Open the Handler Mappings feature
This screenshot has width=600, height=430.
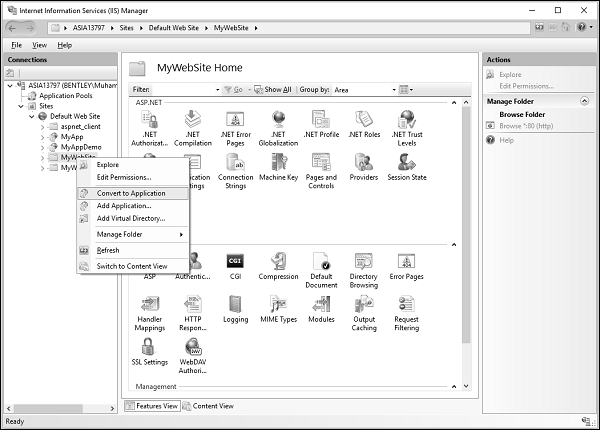[x=150, y=313]
